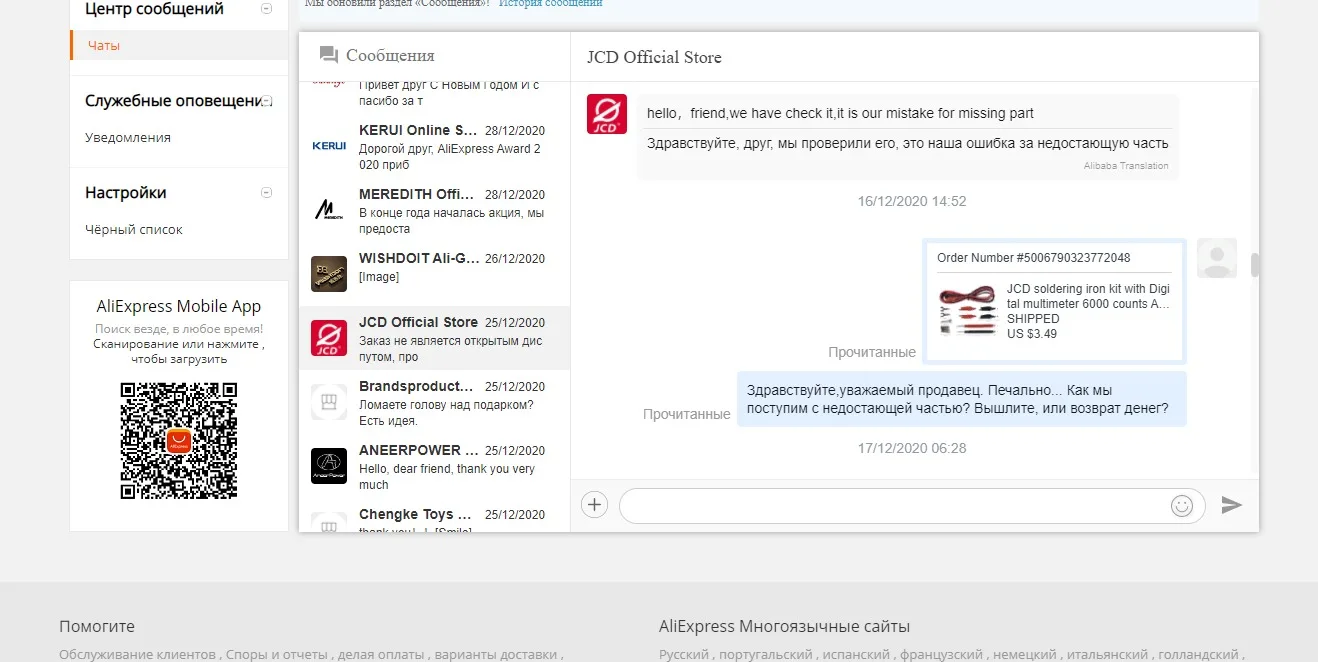The width and height of the screenshot is (1318, 662).
Task: Click the Споры и отчеты footer link
Action: (277, 655)
